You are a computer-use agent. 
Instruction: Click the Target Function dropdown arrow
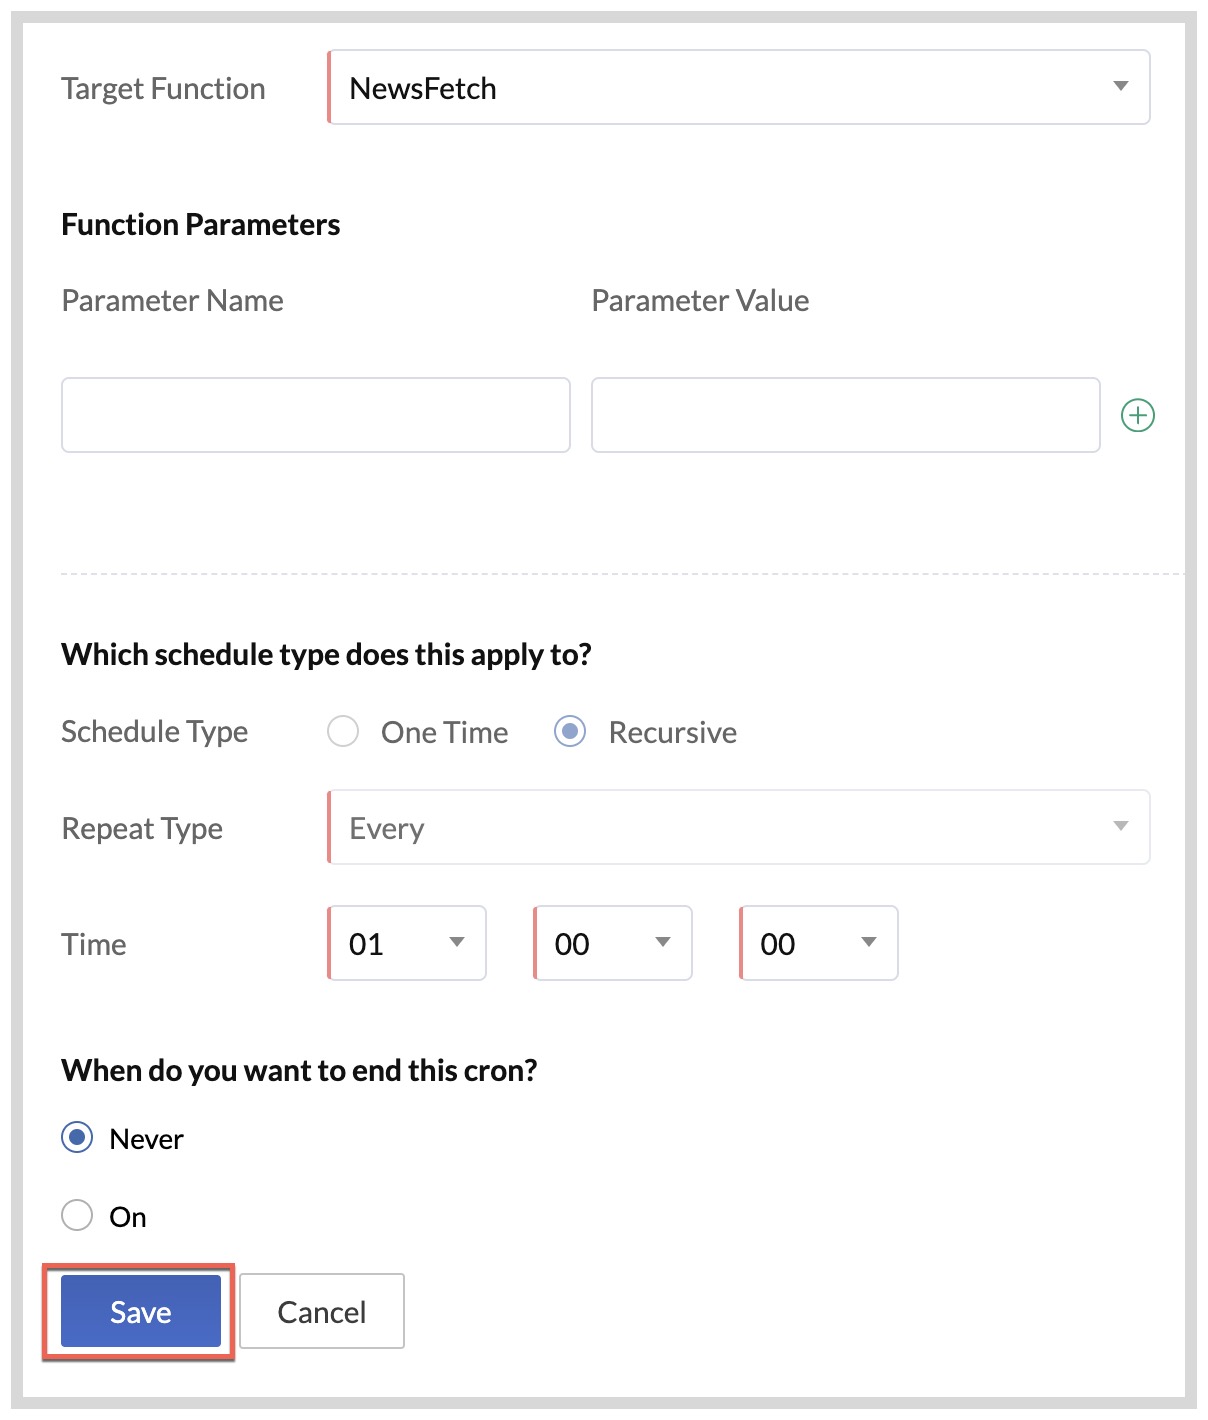(x=1120, y=87)
